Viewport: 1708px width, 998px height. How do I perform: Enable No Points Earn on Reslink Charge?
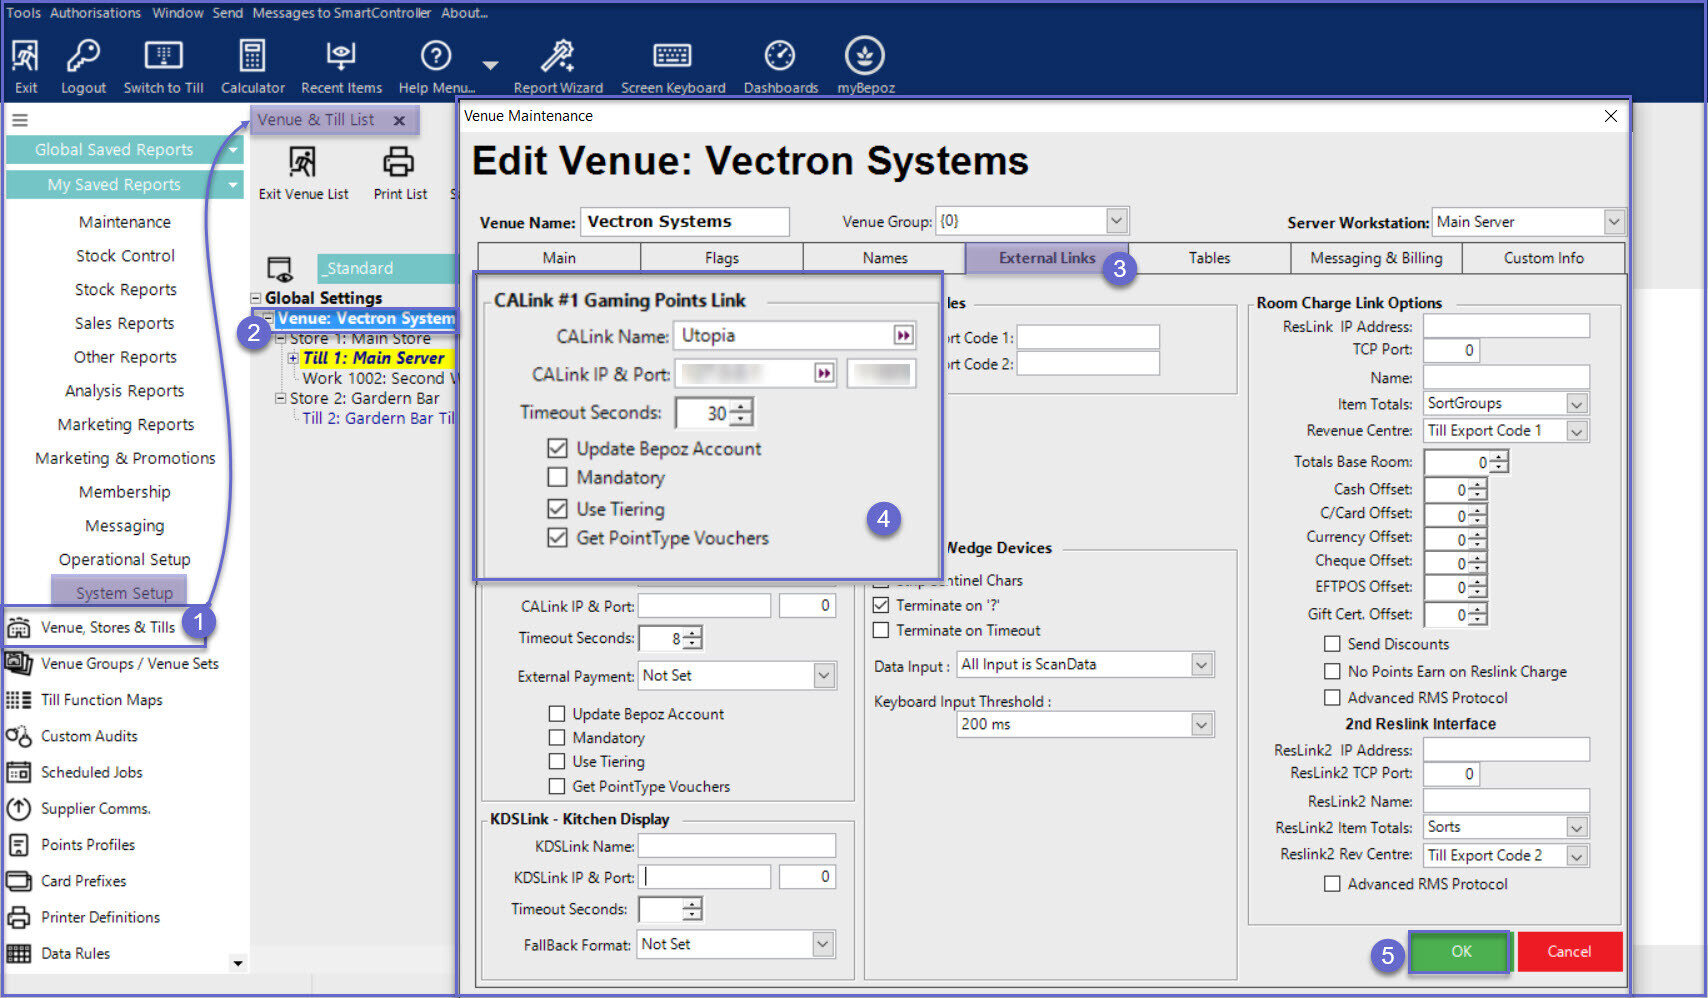coord(1332,671)
